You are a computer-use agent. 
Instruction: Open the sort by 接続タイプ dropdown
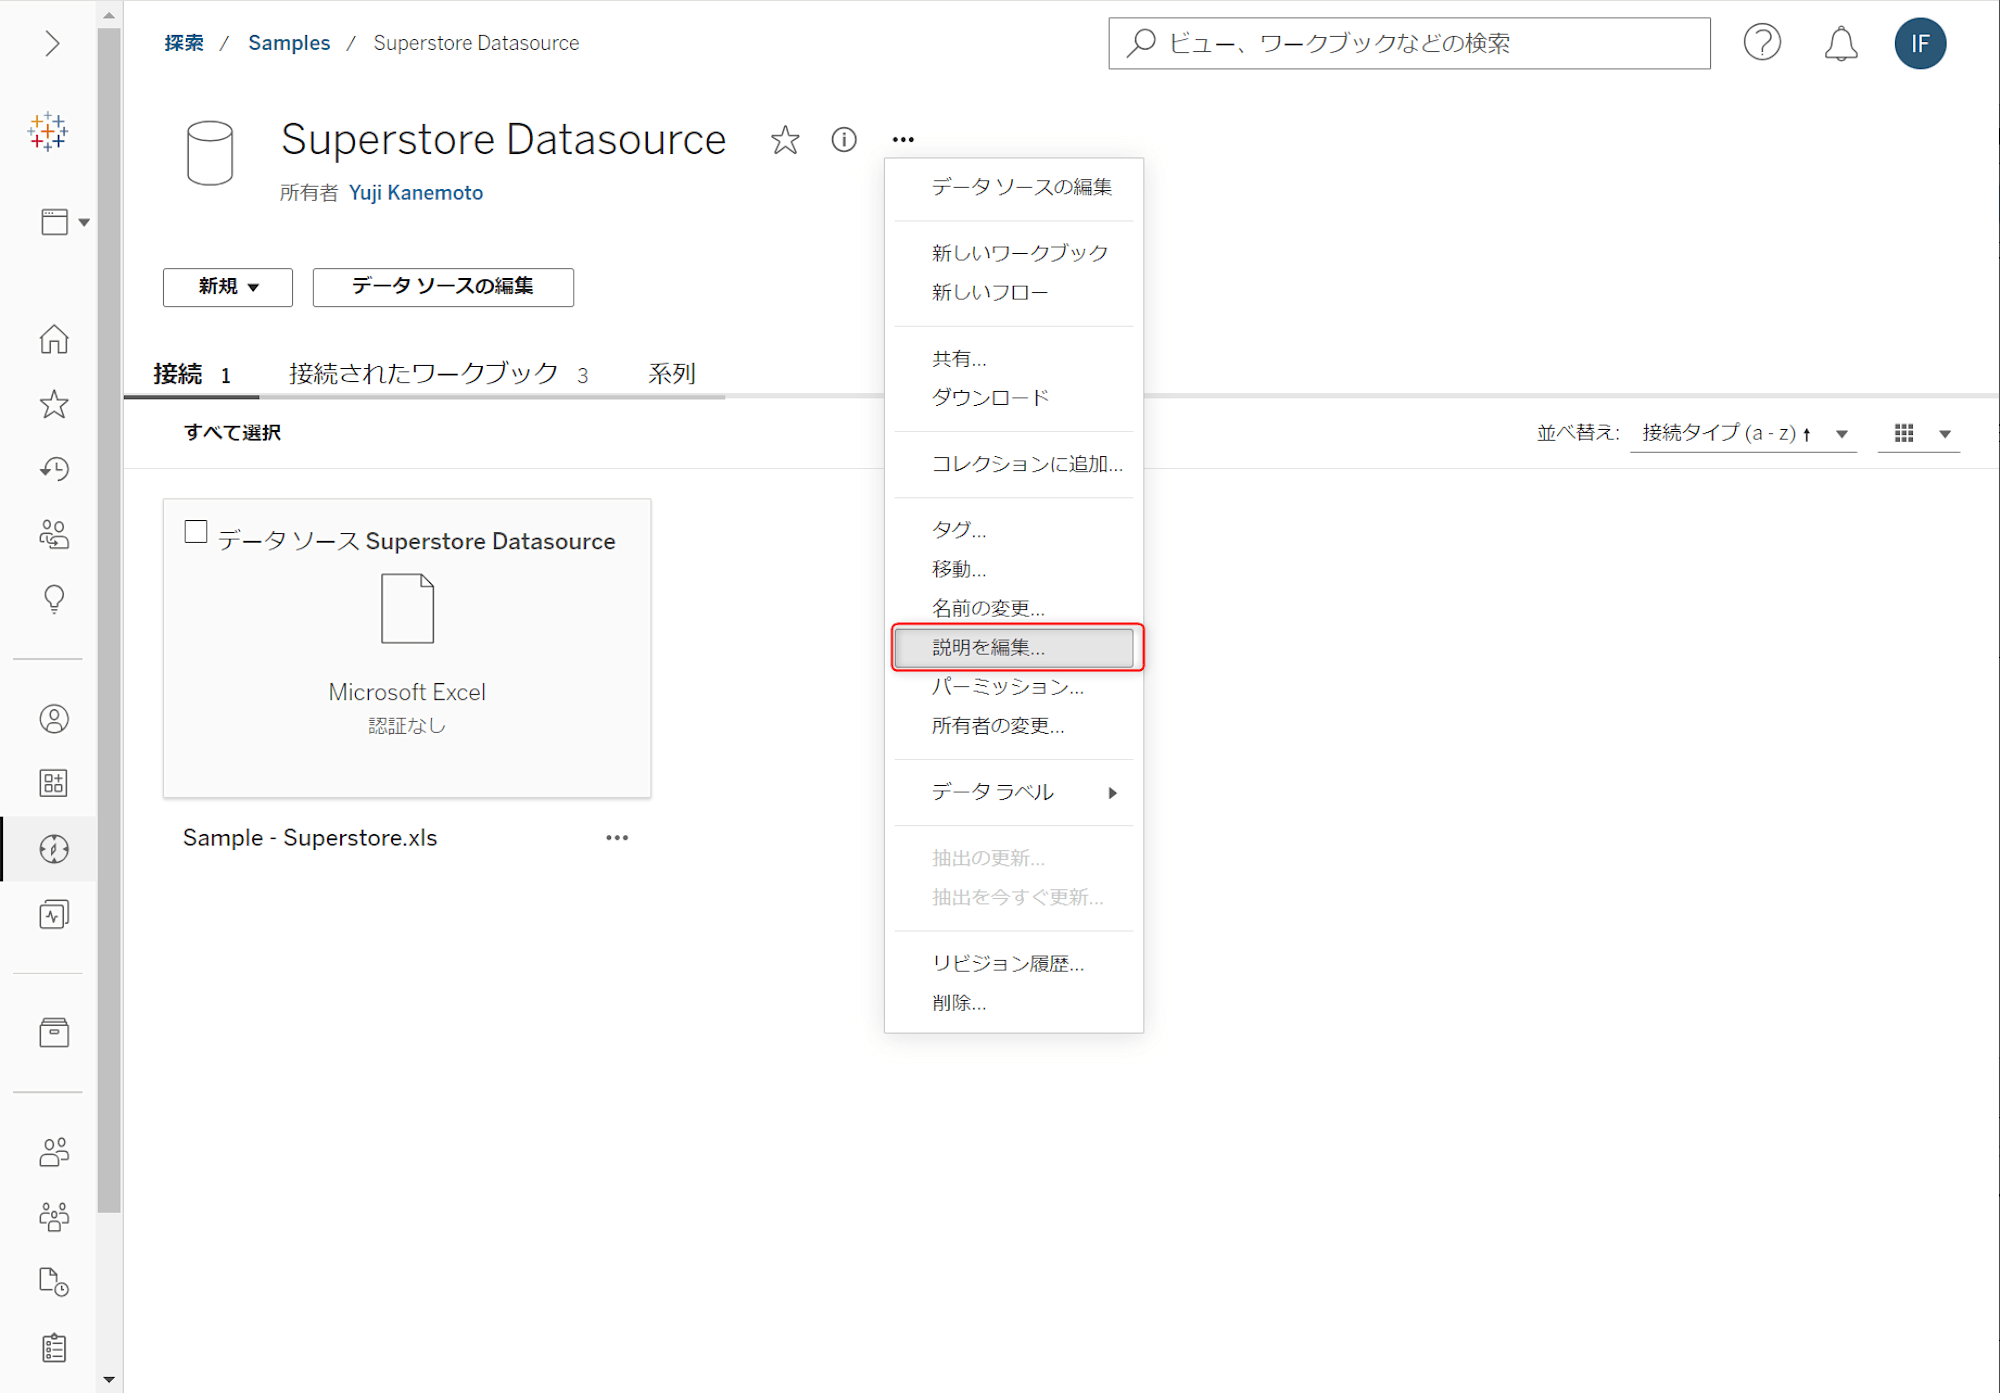[x=1743, y=433]
